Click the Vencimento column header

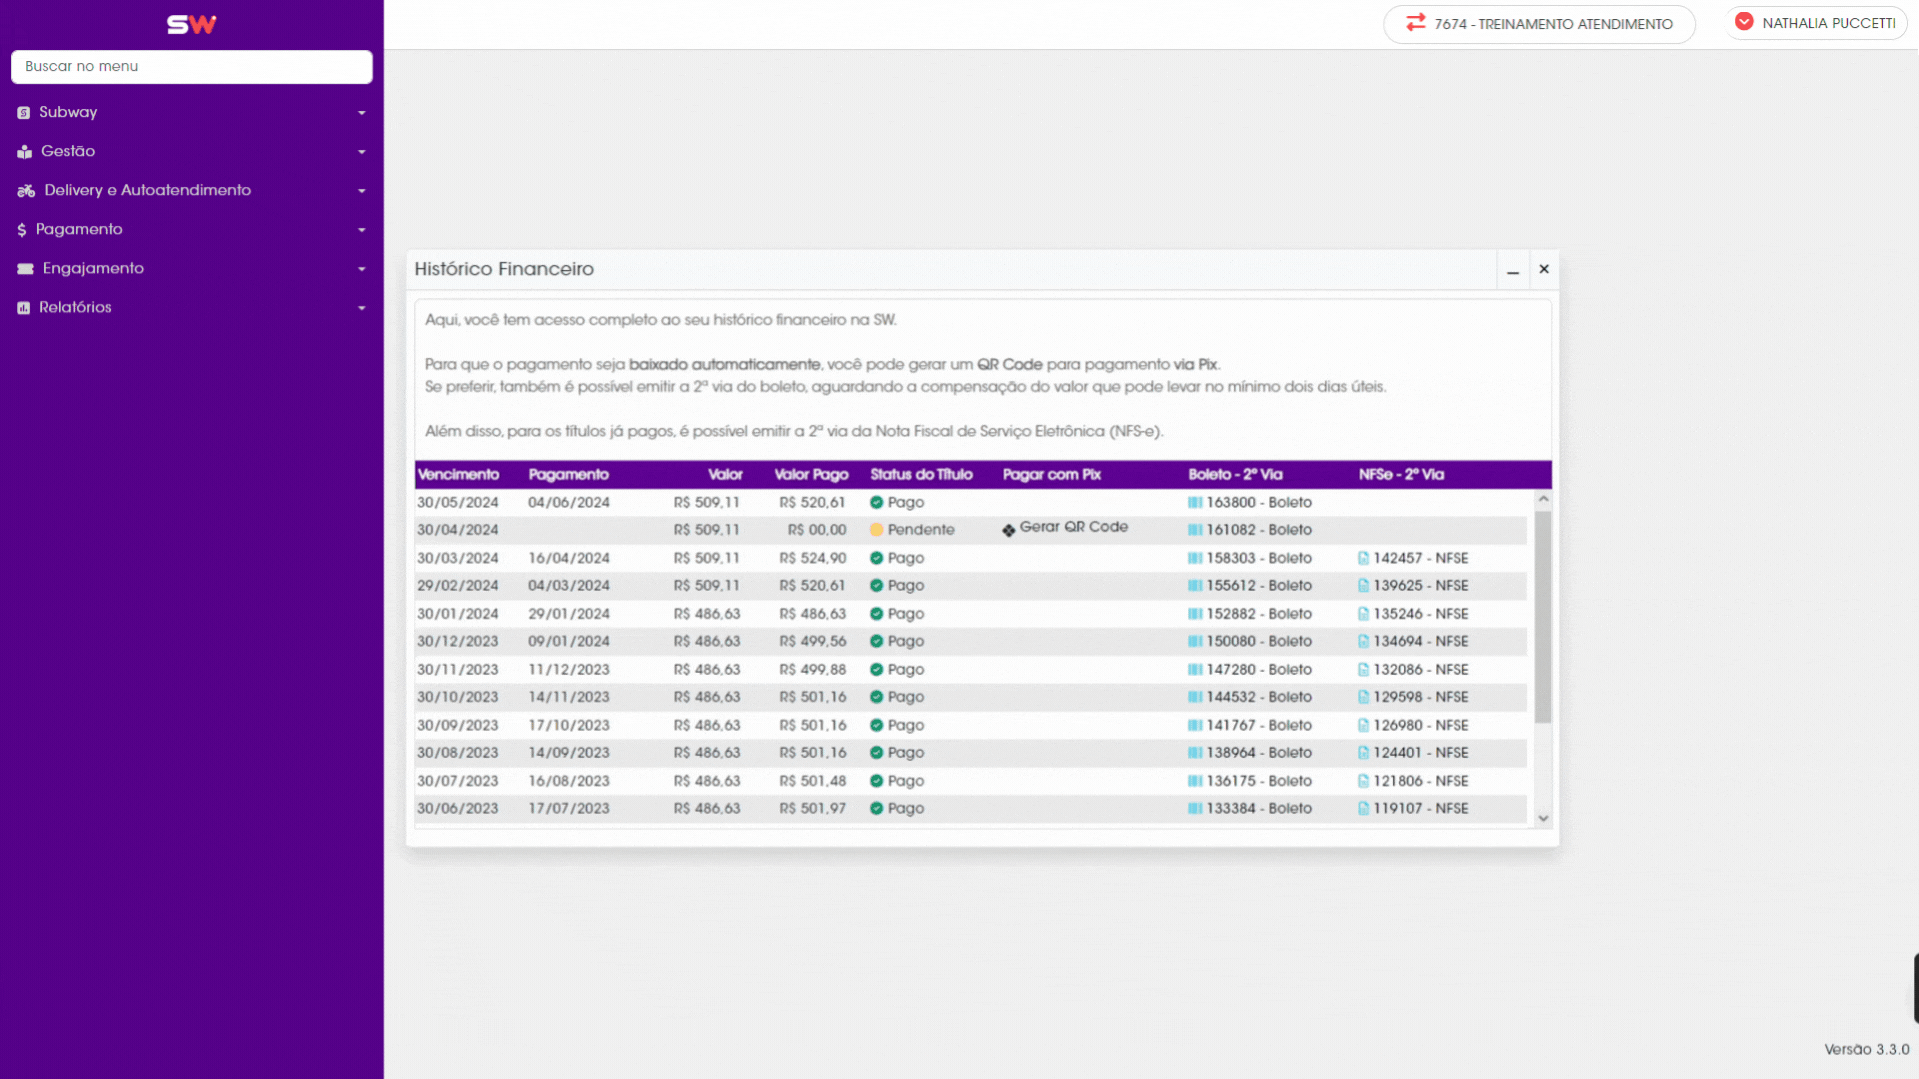pyautogui.click(x=458, y=474)
